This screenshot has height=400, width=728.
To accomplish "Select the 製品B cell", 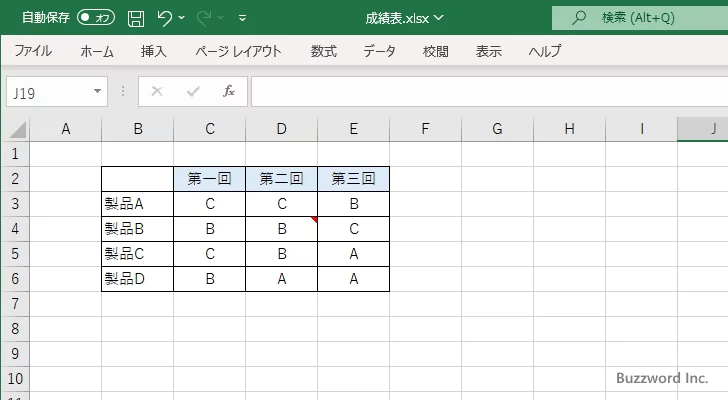I will click(x=137, y=229).
